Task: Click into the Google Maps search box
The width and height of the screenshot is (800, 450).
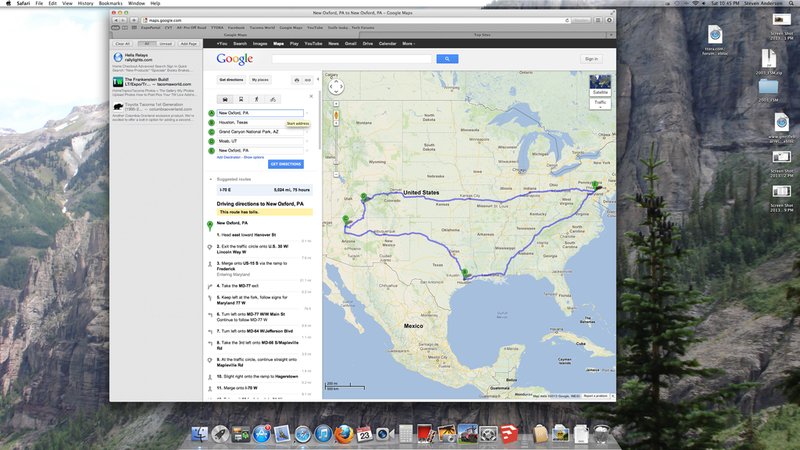Action: click(x=352, y=59)
